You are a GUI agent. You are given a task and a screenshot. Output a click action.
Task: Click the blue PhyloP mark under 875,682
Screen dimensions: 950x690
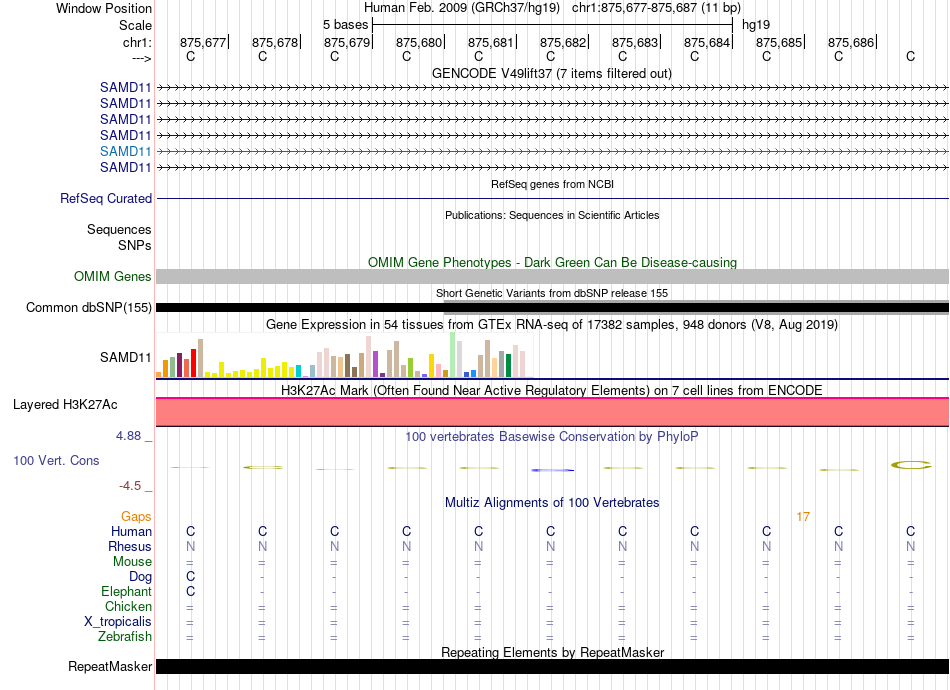click(x=552, y=470)
